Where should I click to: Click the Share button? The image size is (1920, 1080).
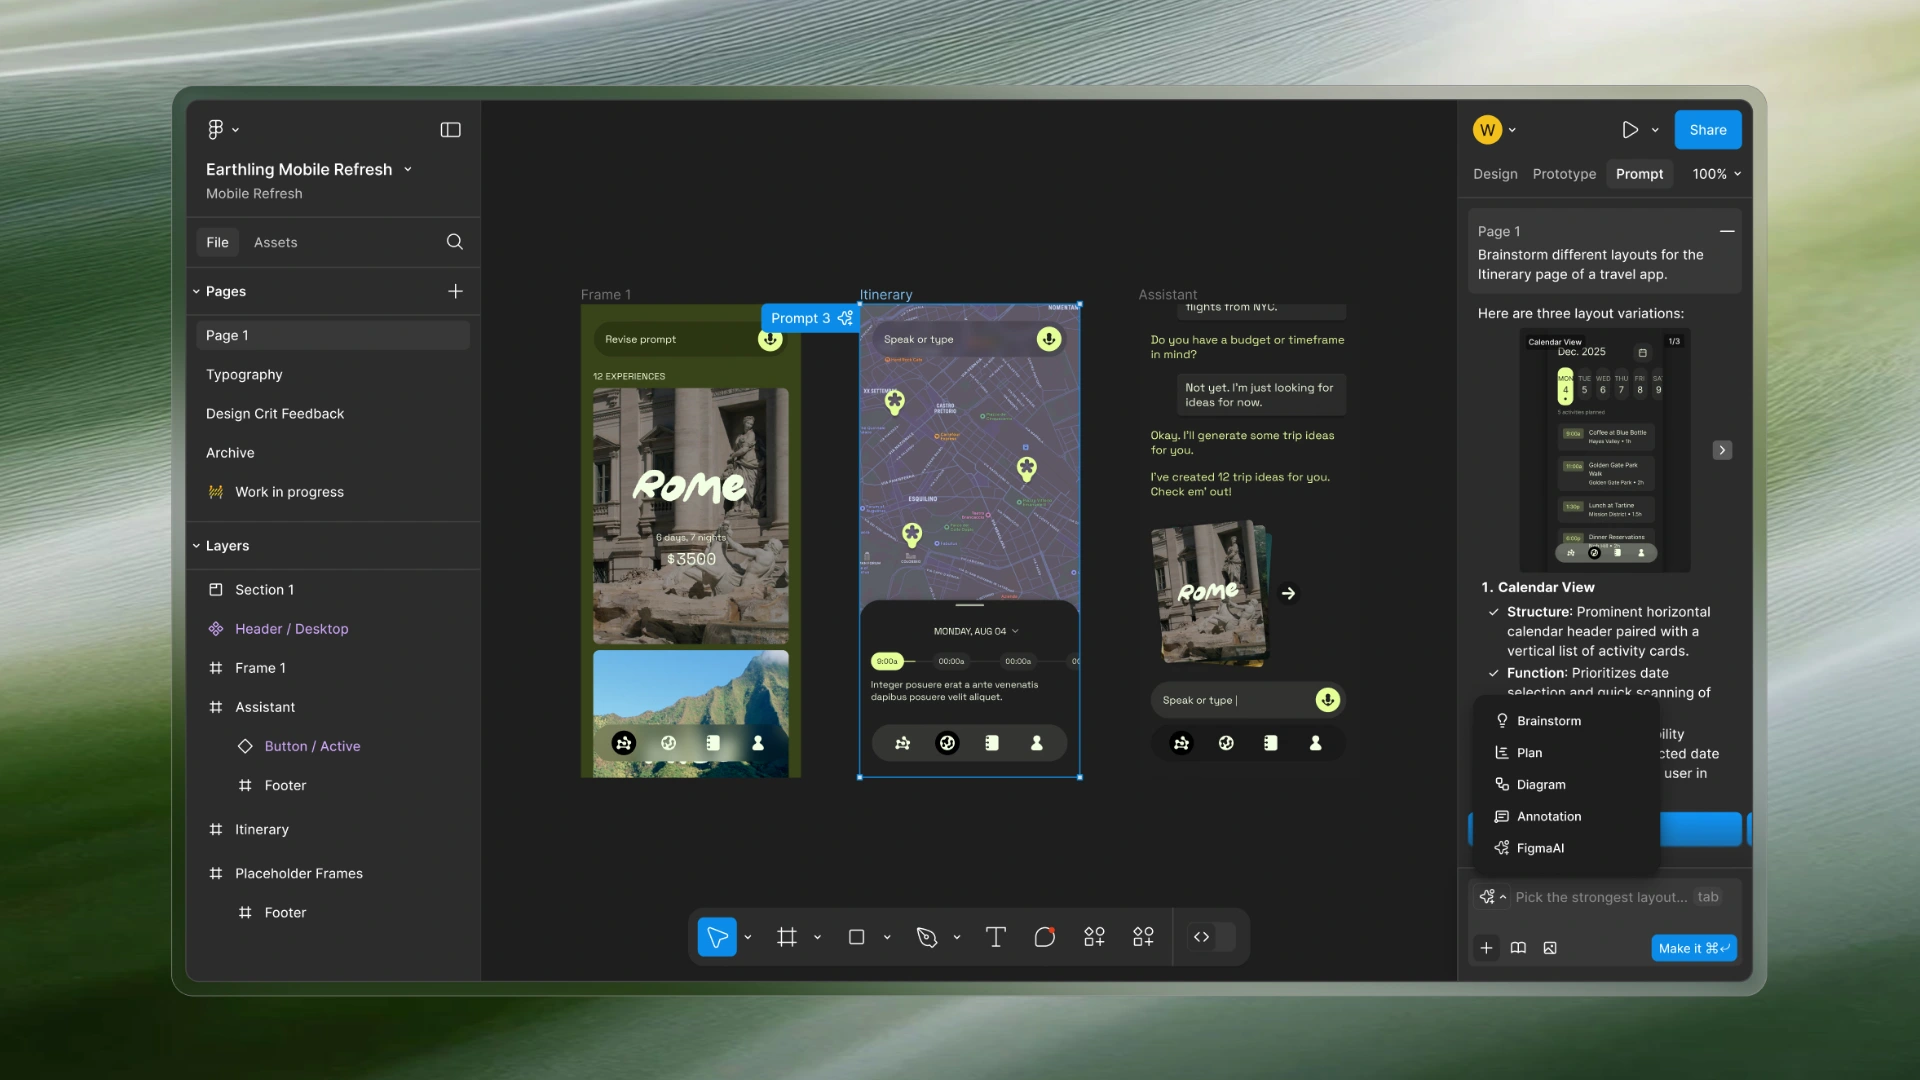pos(1708,130)
